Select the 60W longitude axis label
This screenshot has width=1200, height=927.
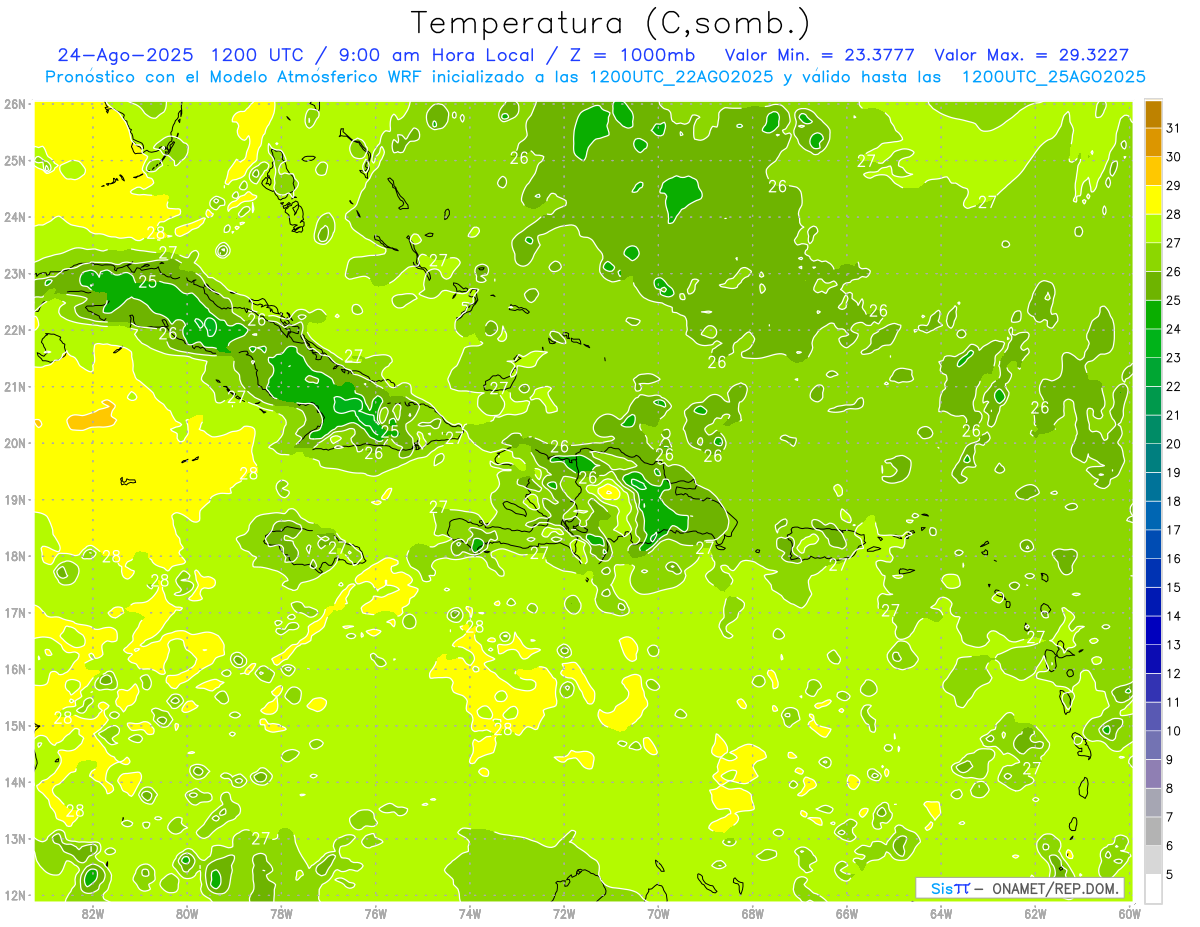coord(1128,914)
